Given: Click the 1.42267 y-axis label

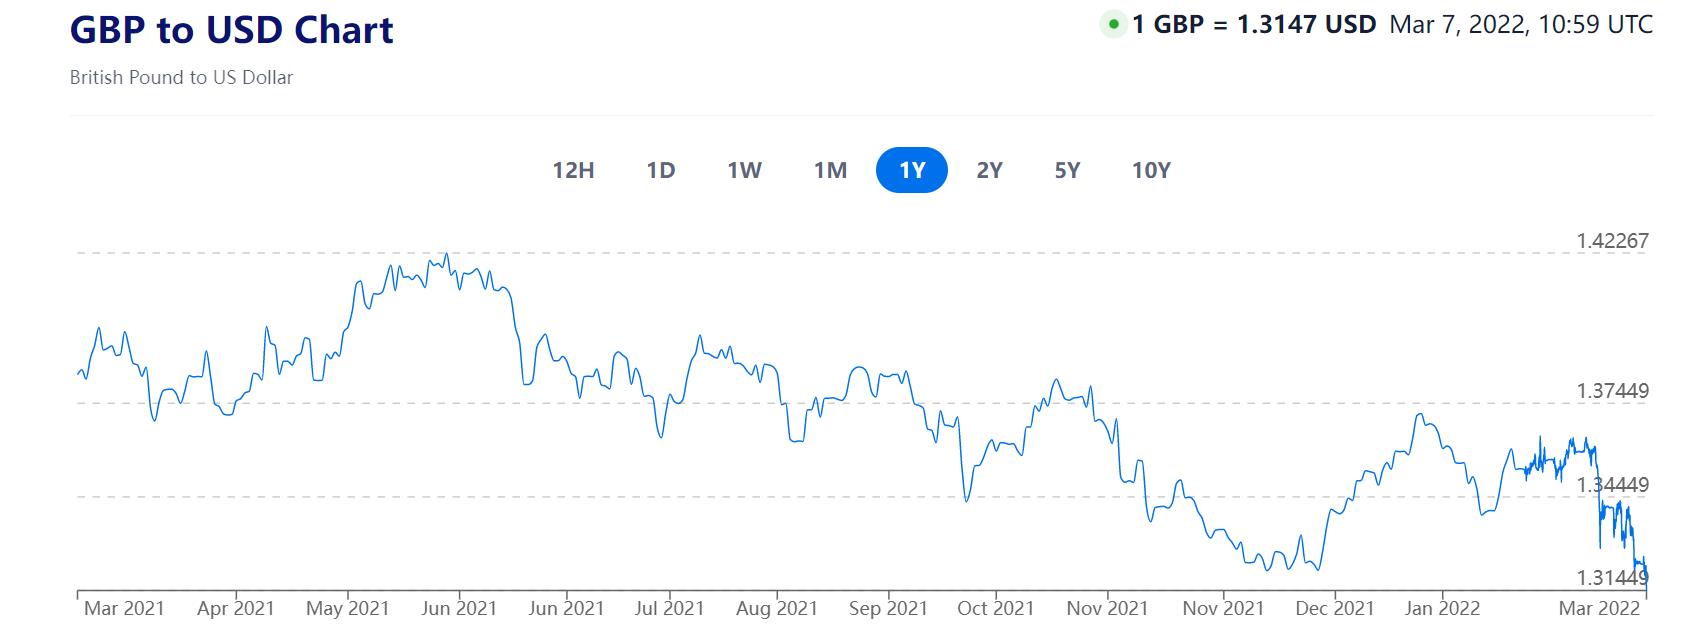Looking at the screenshot, I should coord(1612,241).
